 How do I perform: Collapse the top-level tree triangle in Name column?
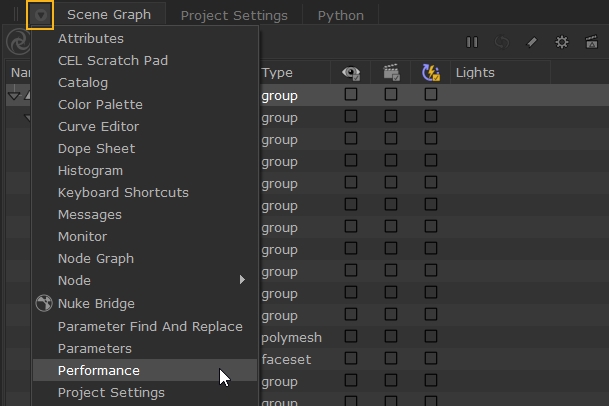coord(14,96)
